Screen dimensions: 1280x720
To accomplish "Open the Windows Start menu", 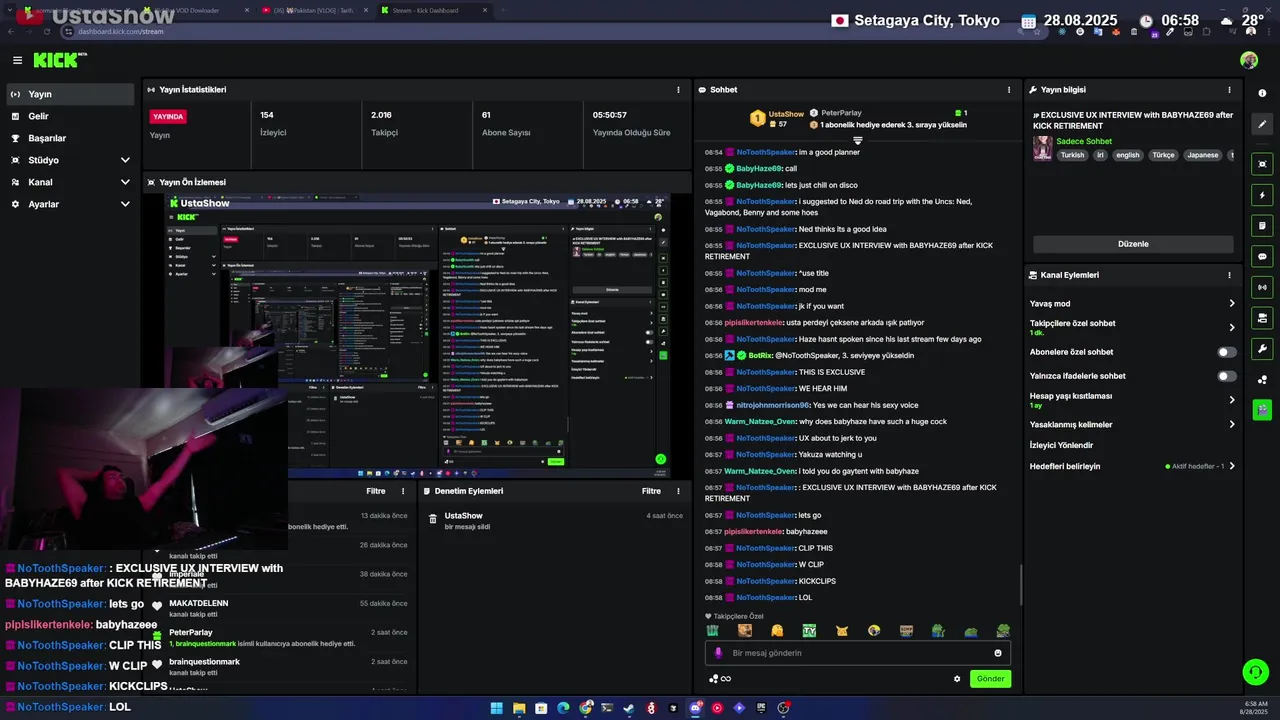I will point(497,708).
